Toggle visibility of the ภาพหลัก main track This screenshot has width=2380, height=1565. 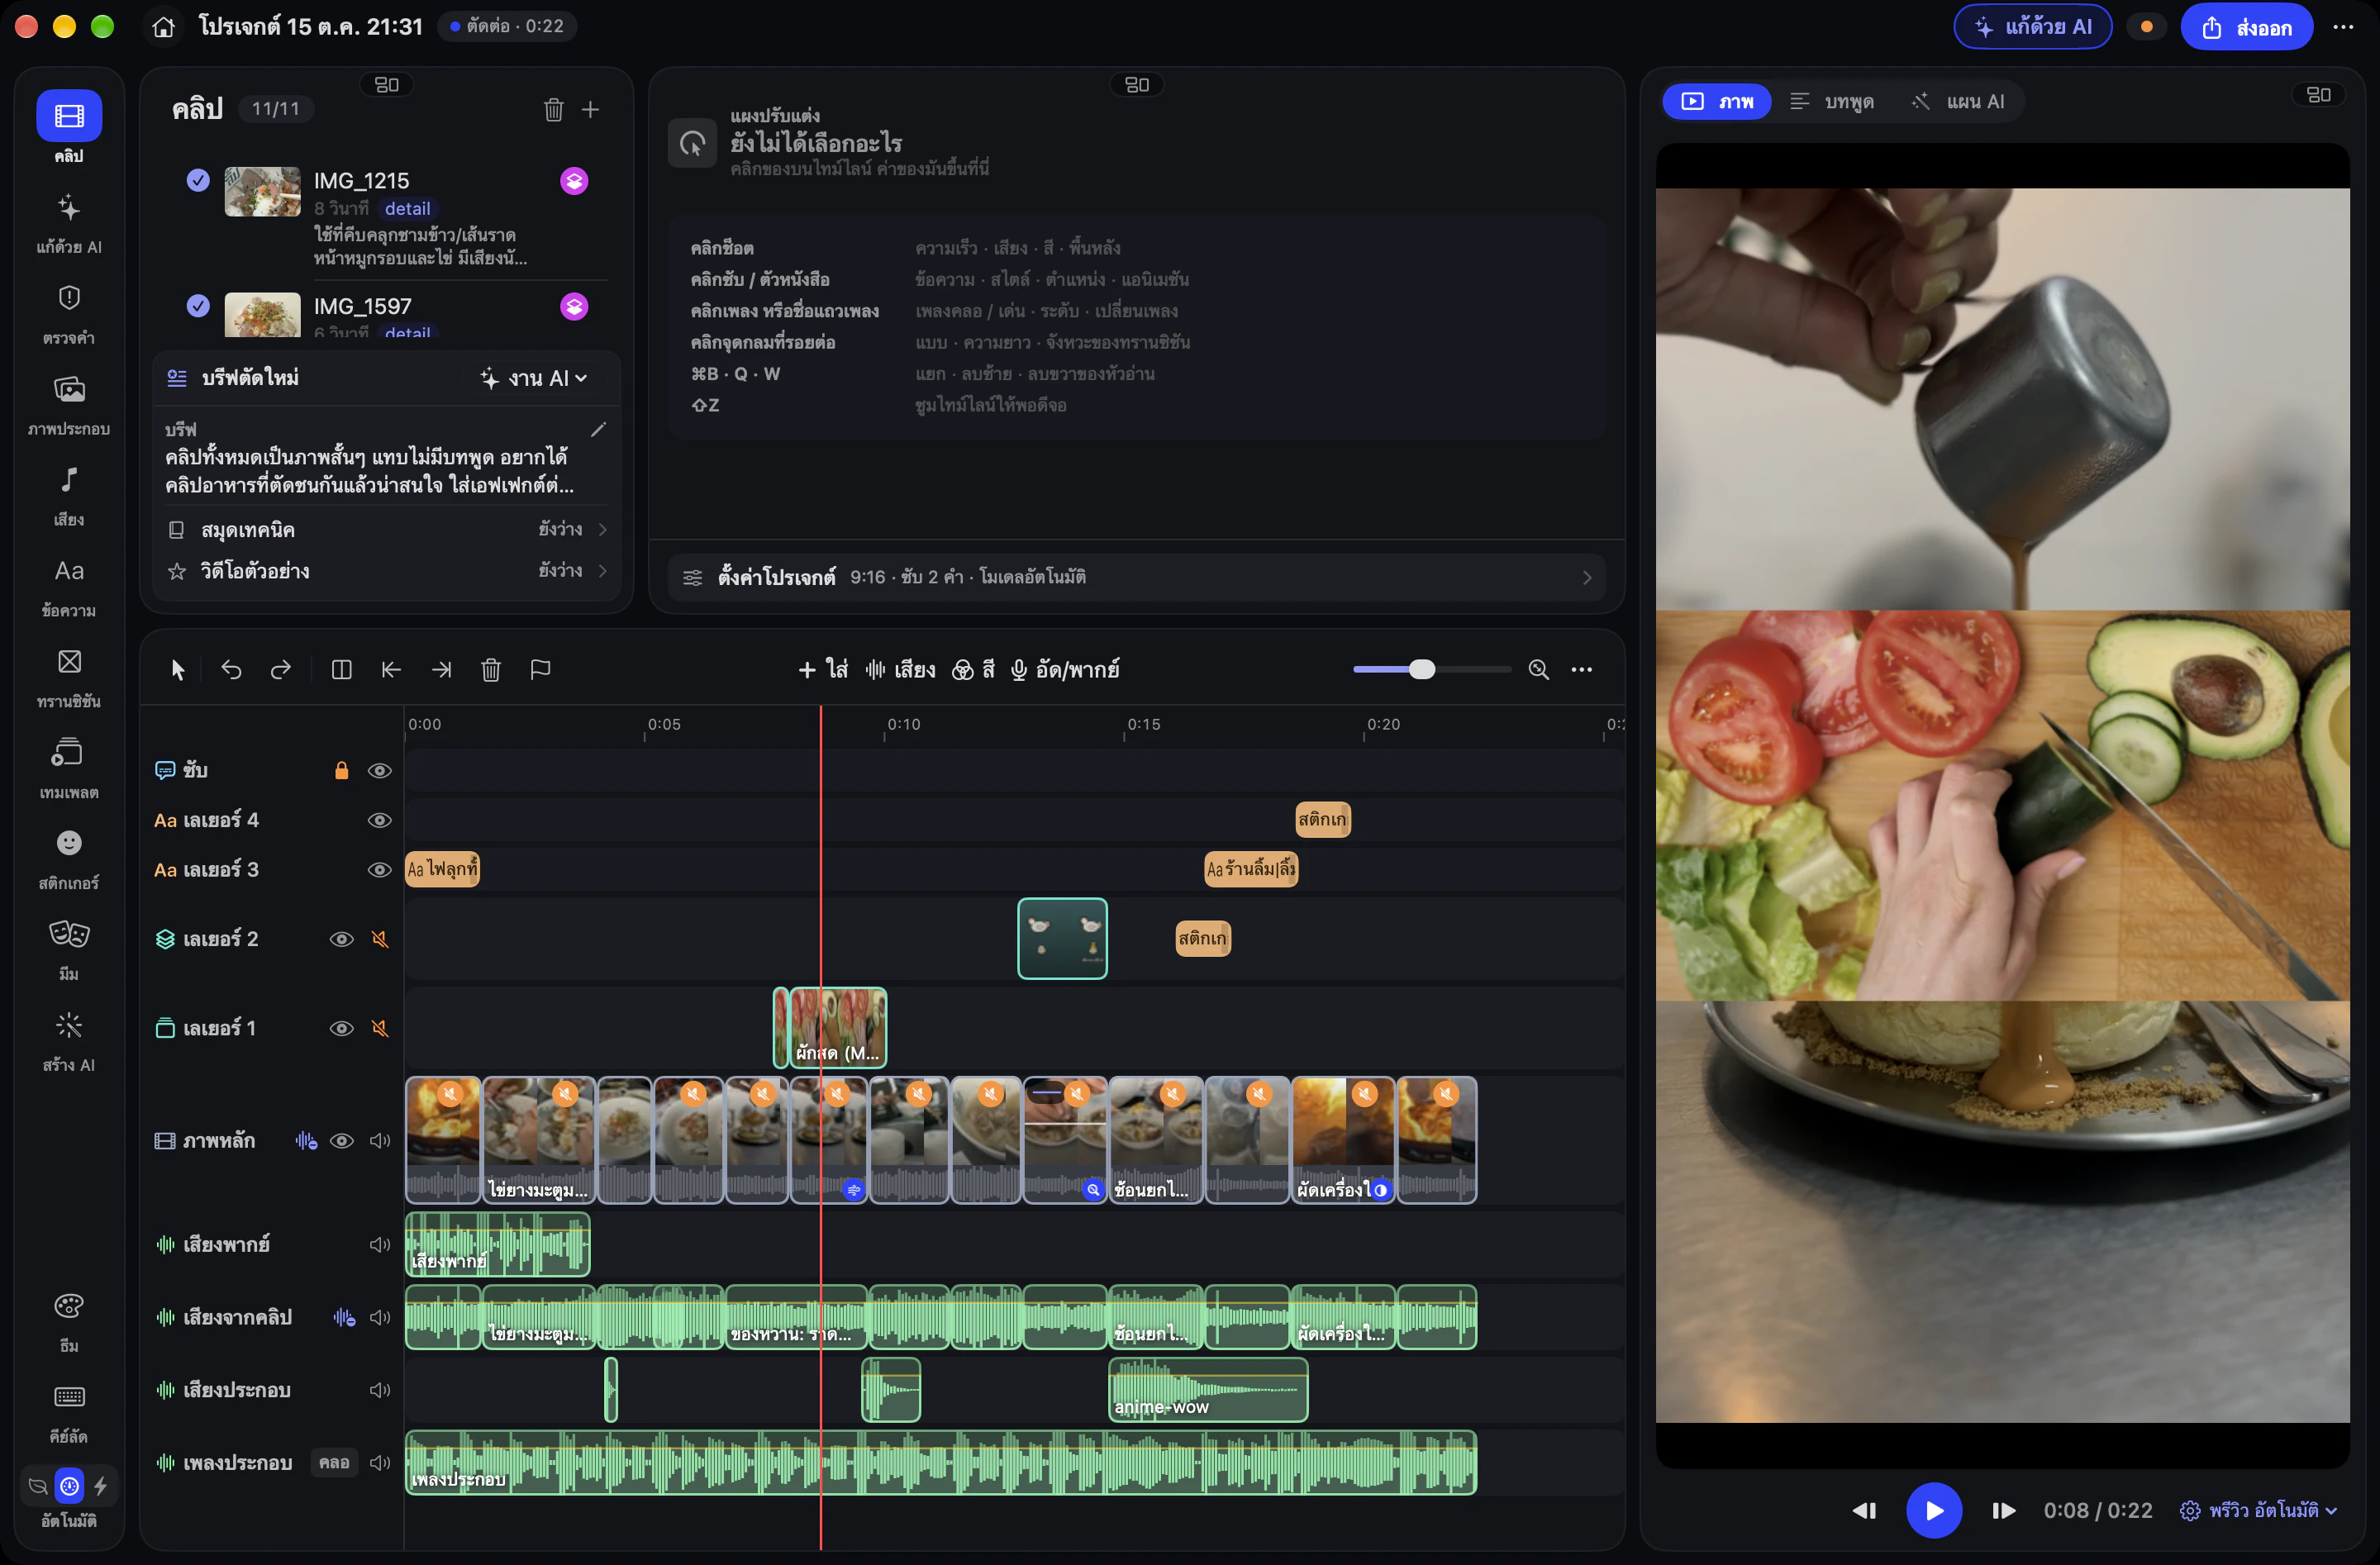pyautogui.click(x=341, y=1141)
